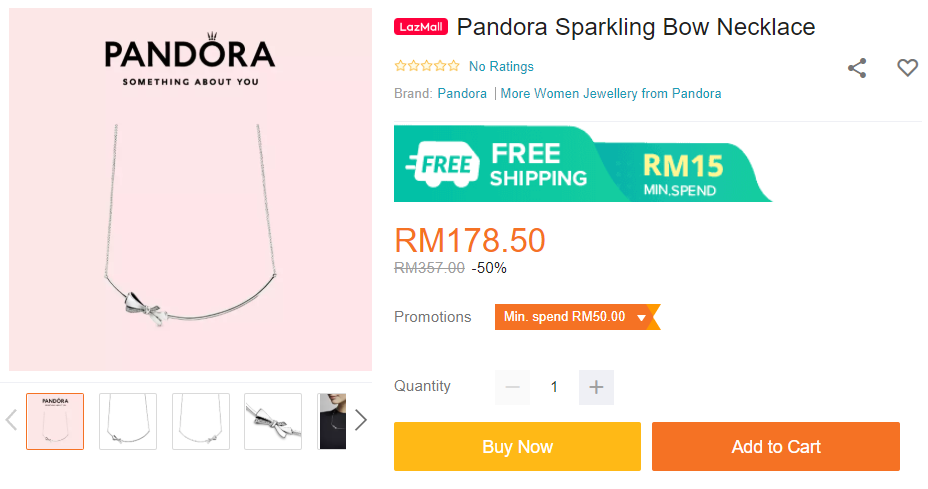The height and width of the screenshot is (489, 928).
Task: Open More Women Jewellery from Pandora link
Action: (x=611, y=94)
